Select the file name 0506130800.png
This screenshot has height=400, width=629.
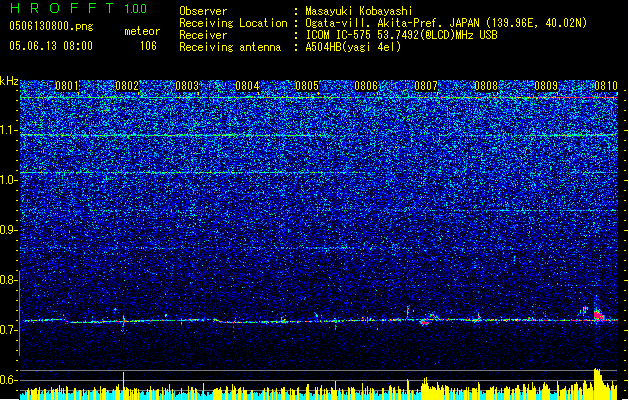[x=51, y=26]
